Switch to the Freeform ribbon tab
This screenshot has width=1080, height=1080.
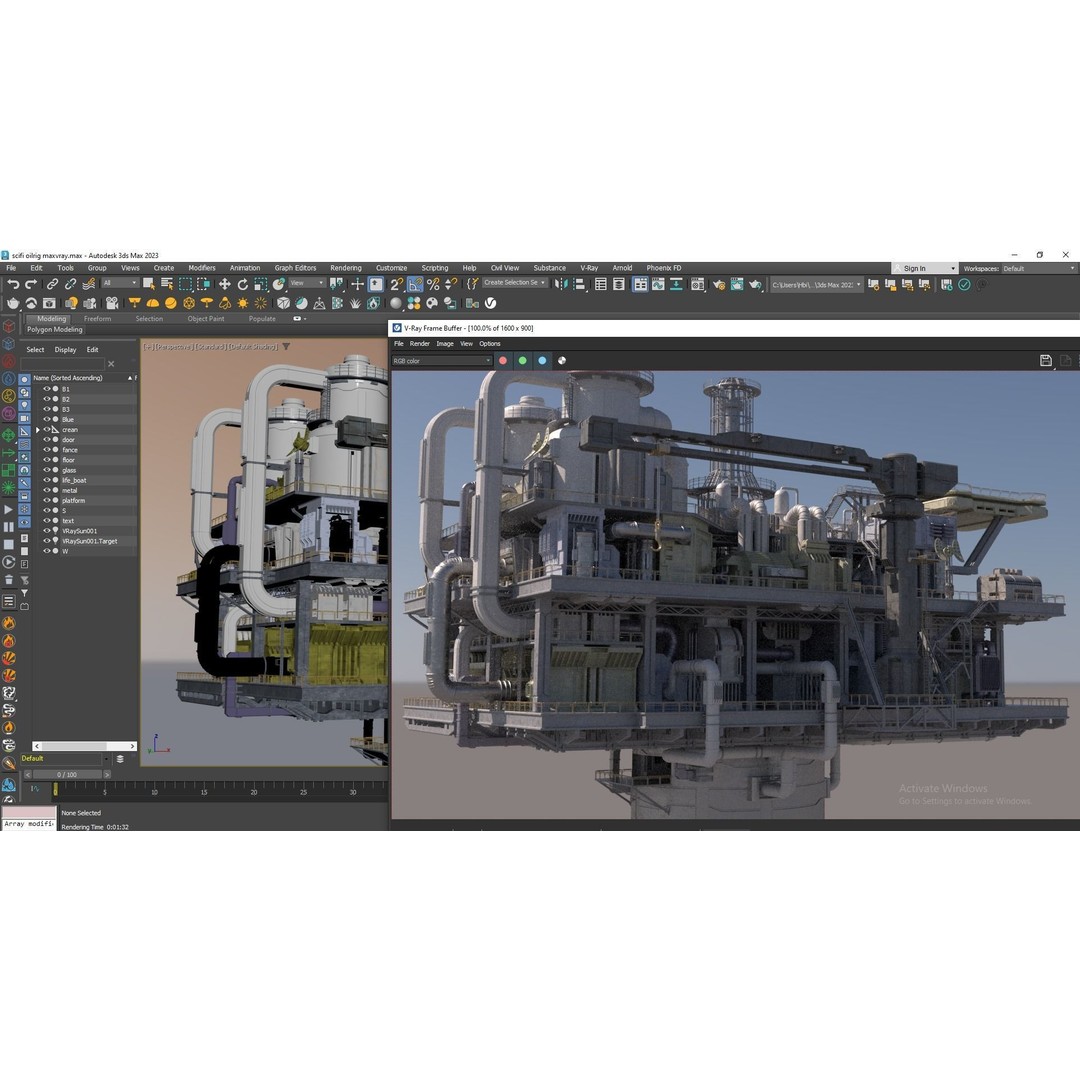97,318
